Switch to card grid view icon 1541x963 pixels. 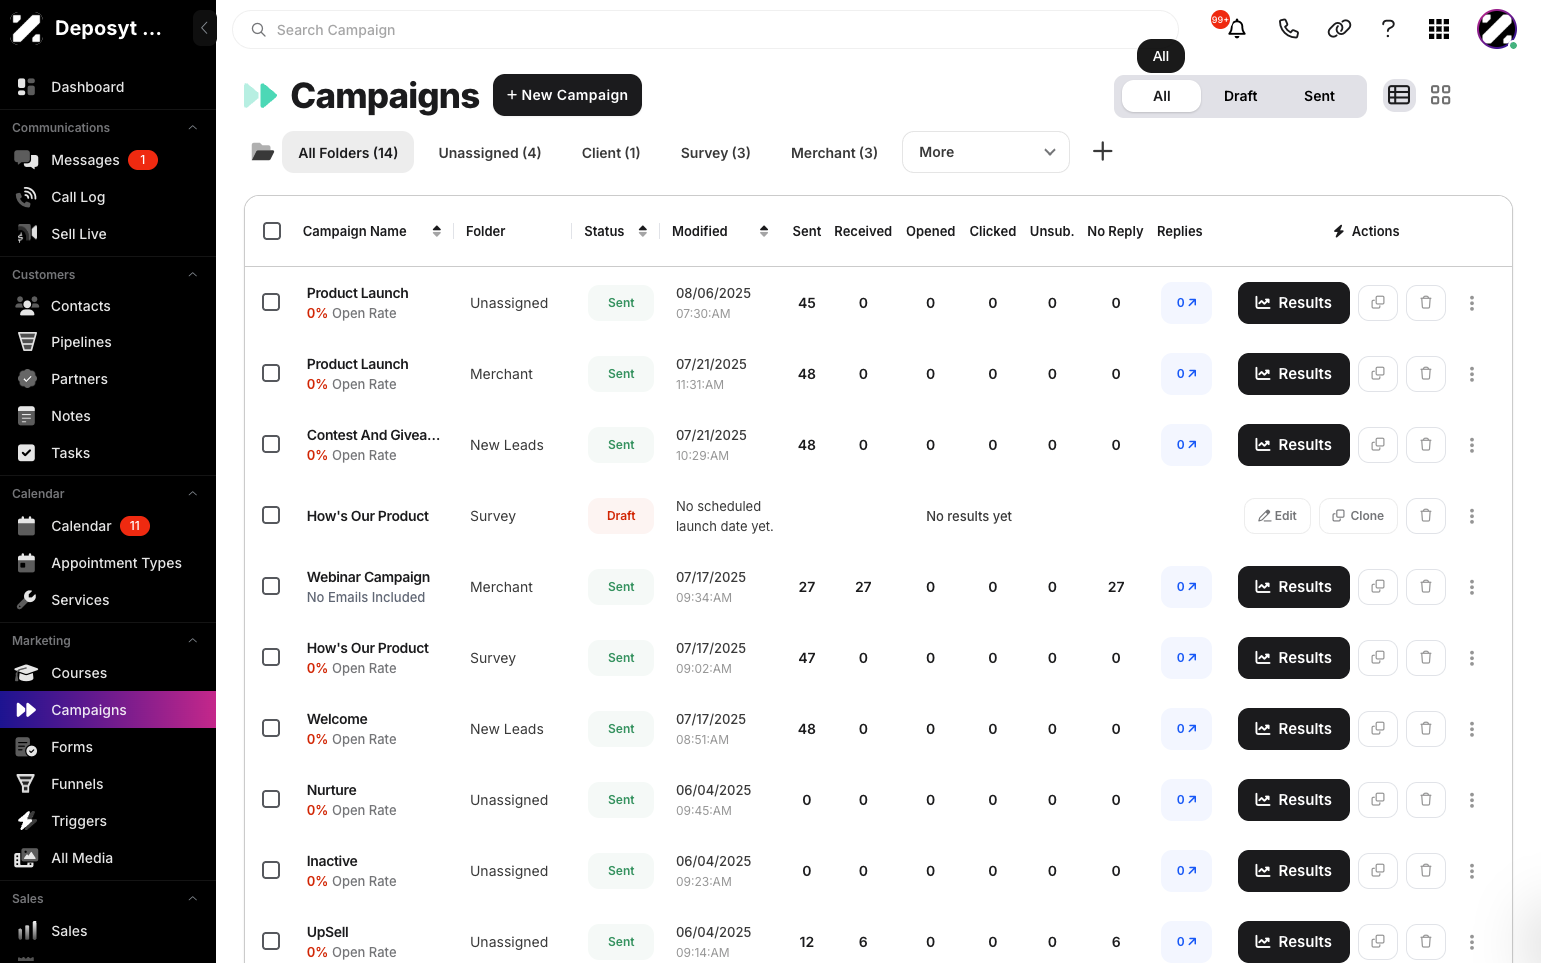point(1440,95)
